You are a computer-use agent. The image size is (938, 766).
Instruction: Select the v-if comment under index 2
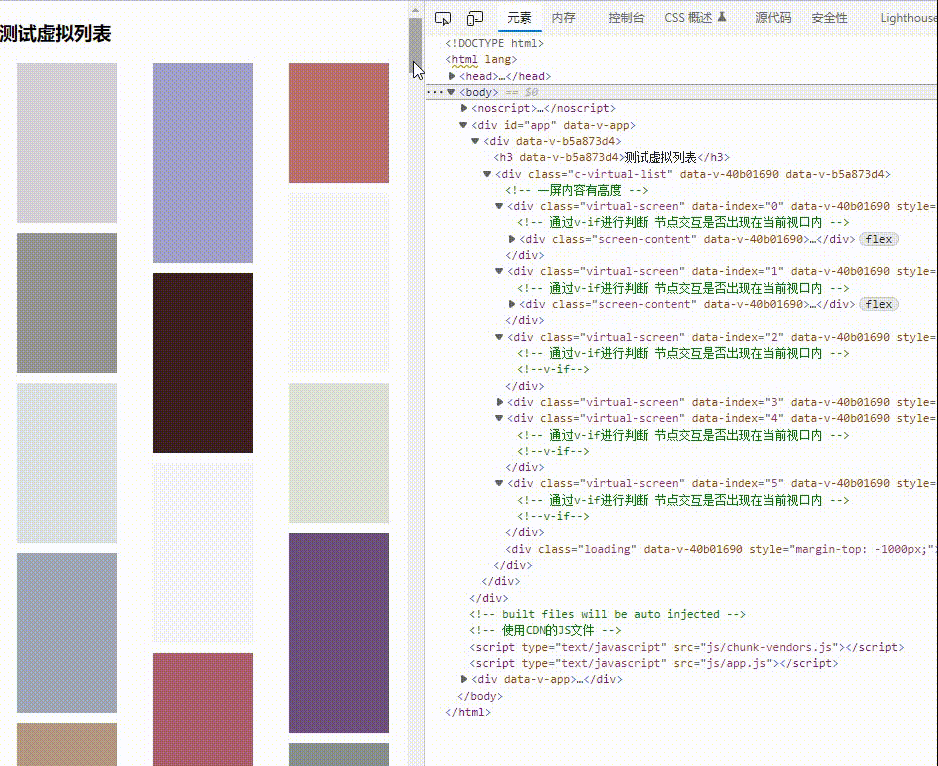[553, 369]
